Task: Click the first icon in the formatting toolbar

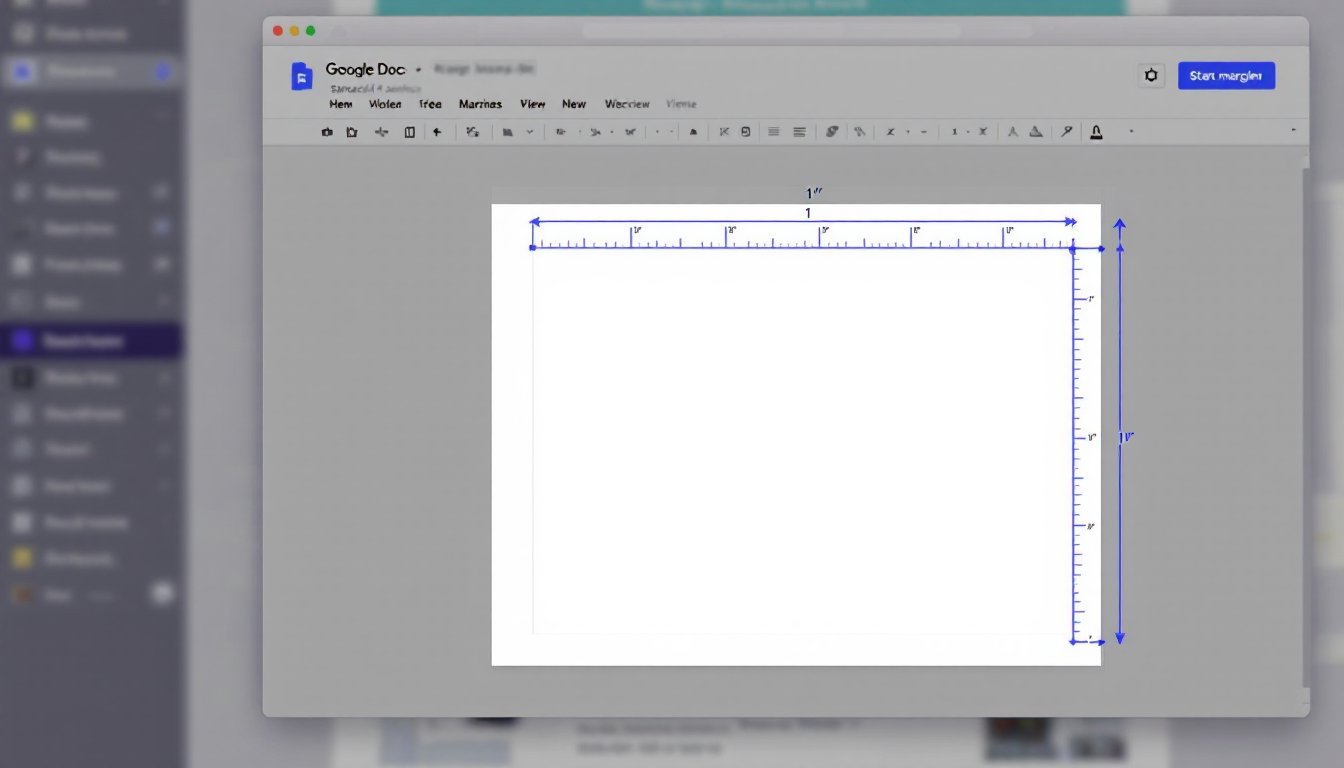Action: (x=327, y=132)
